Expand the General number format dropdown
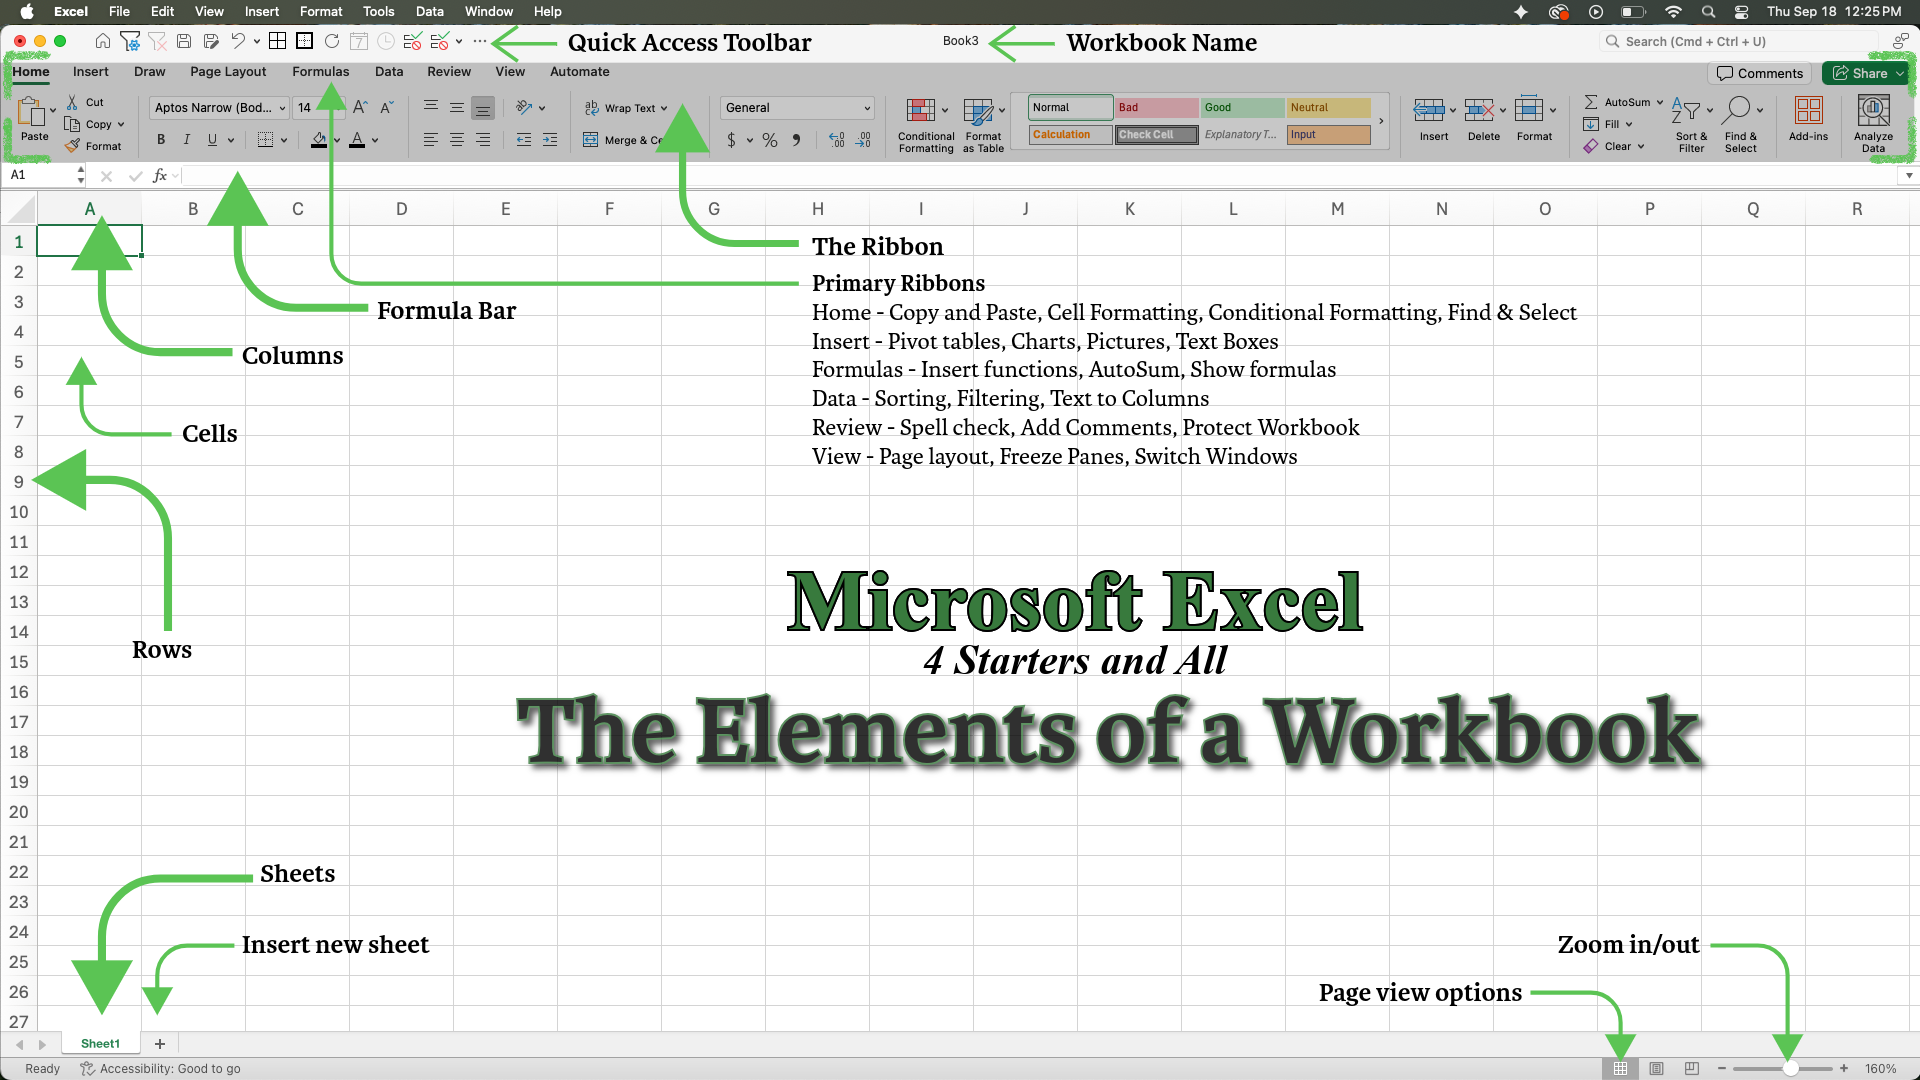The image size is (1920, 1080). (x=866, y=108)
